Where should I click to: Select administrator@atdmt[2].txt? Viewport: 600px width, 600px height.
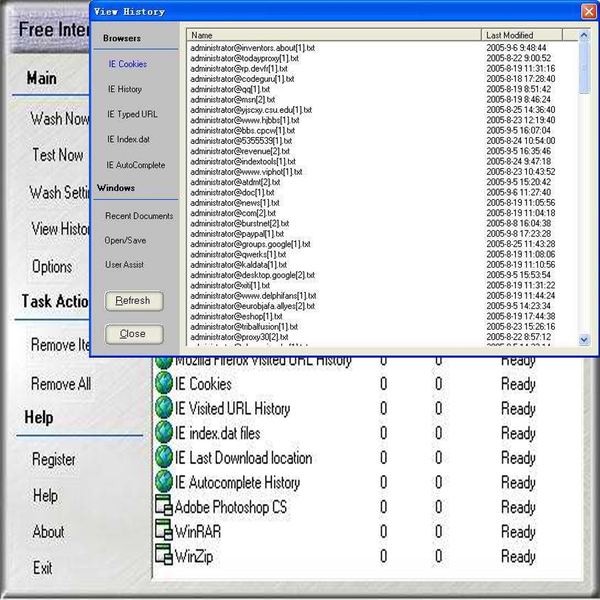coord(235,182)
